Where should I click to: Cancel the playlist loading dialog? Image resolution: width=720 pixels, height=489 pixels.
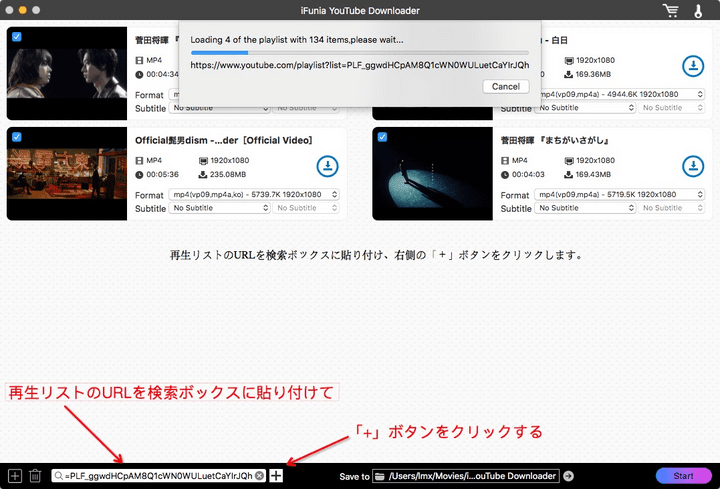(x=506, y=86)
